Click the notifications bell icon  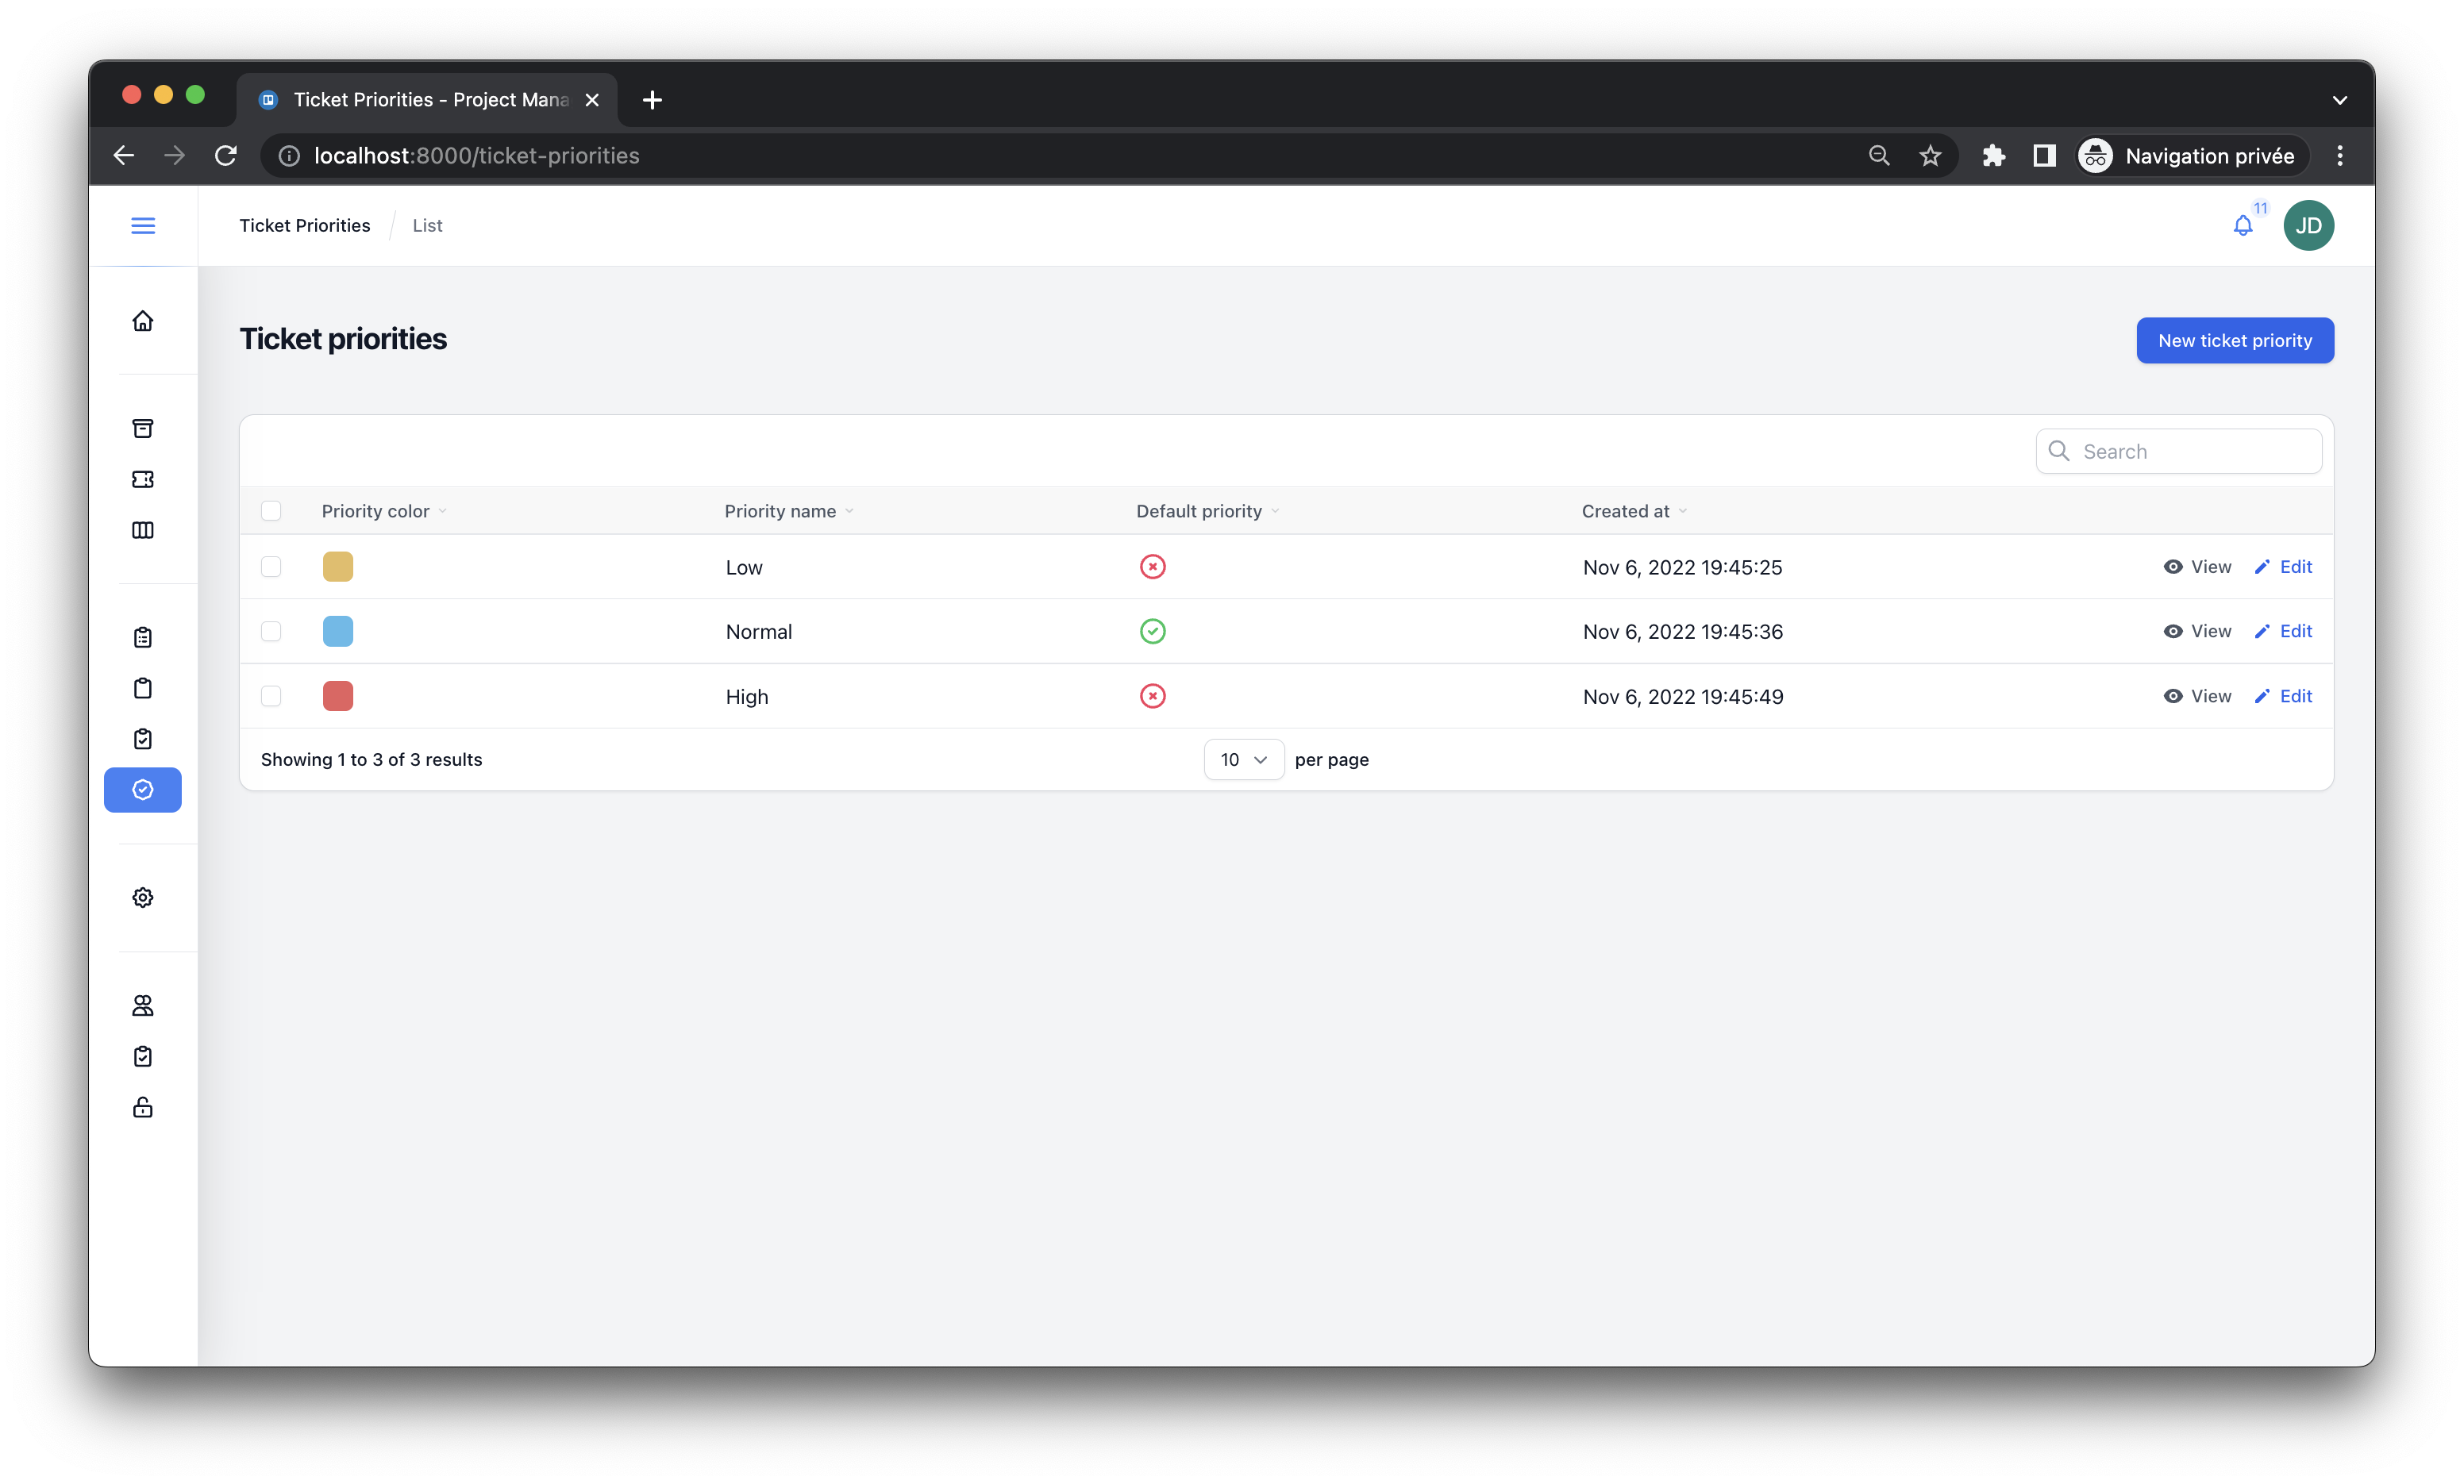pos(2243,226)
